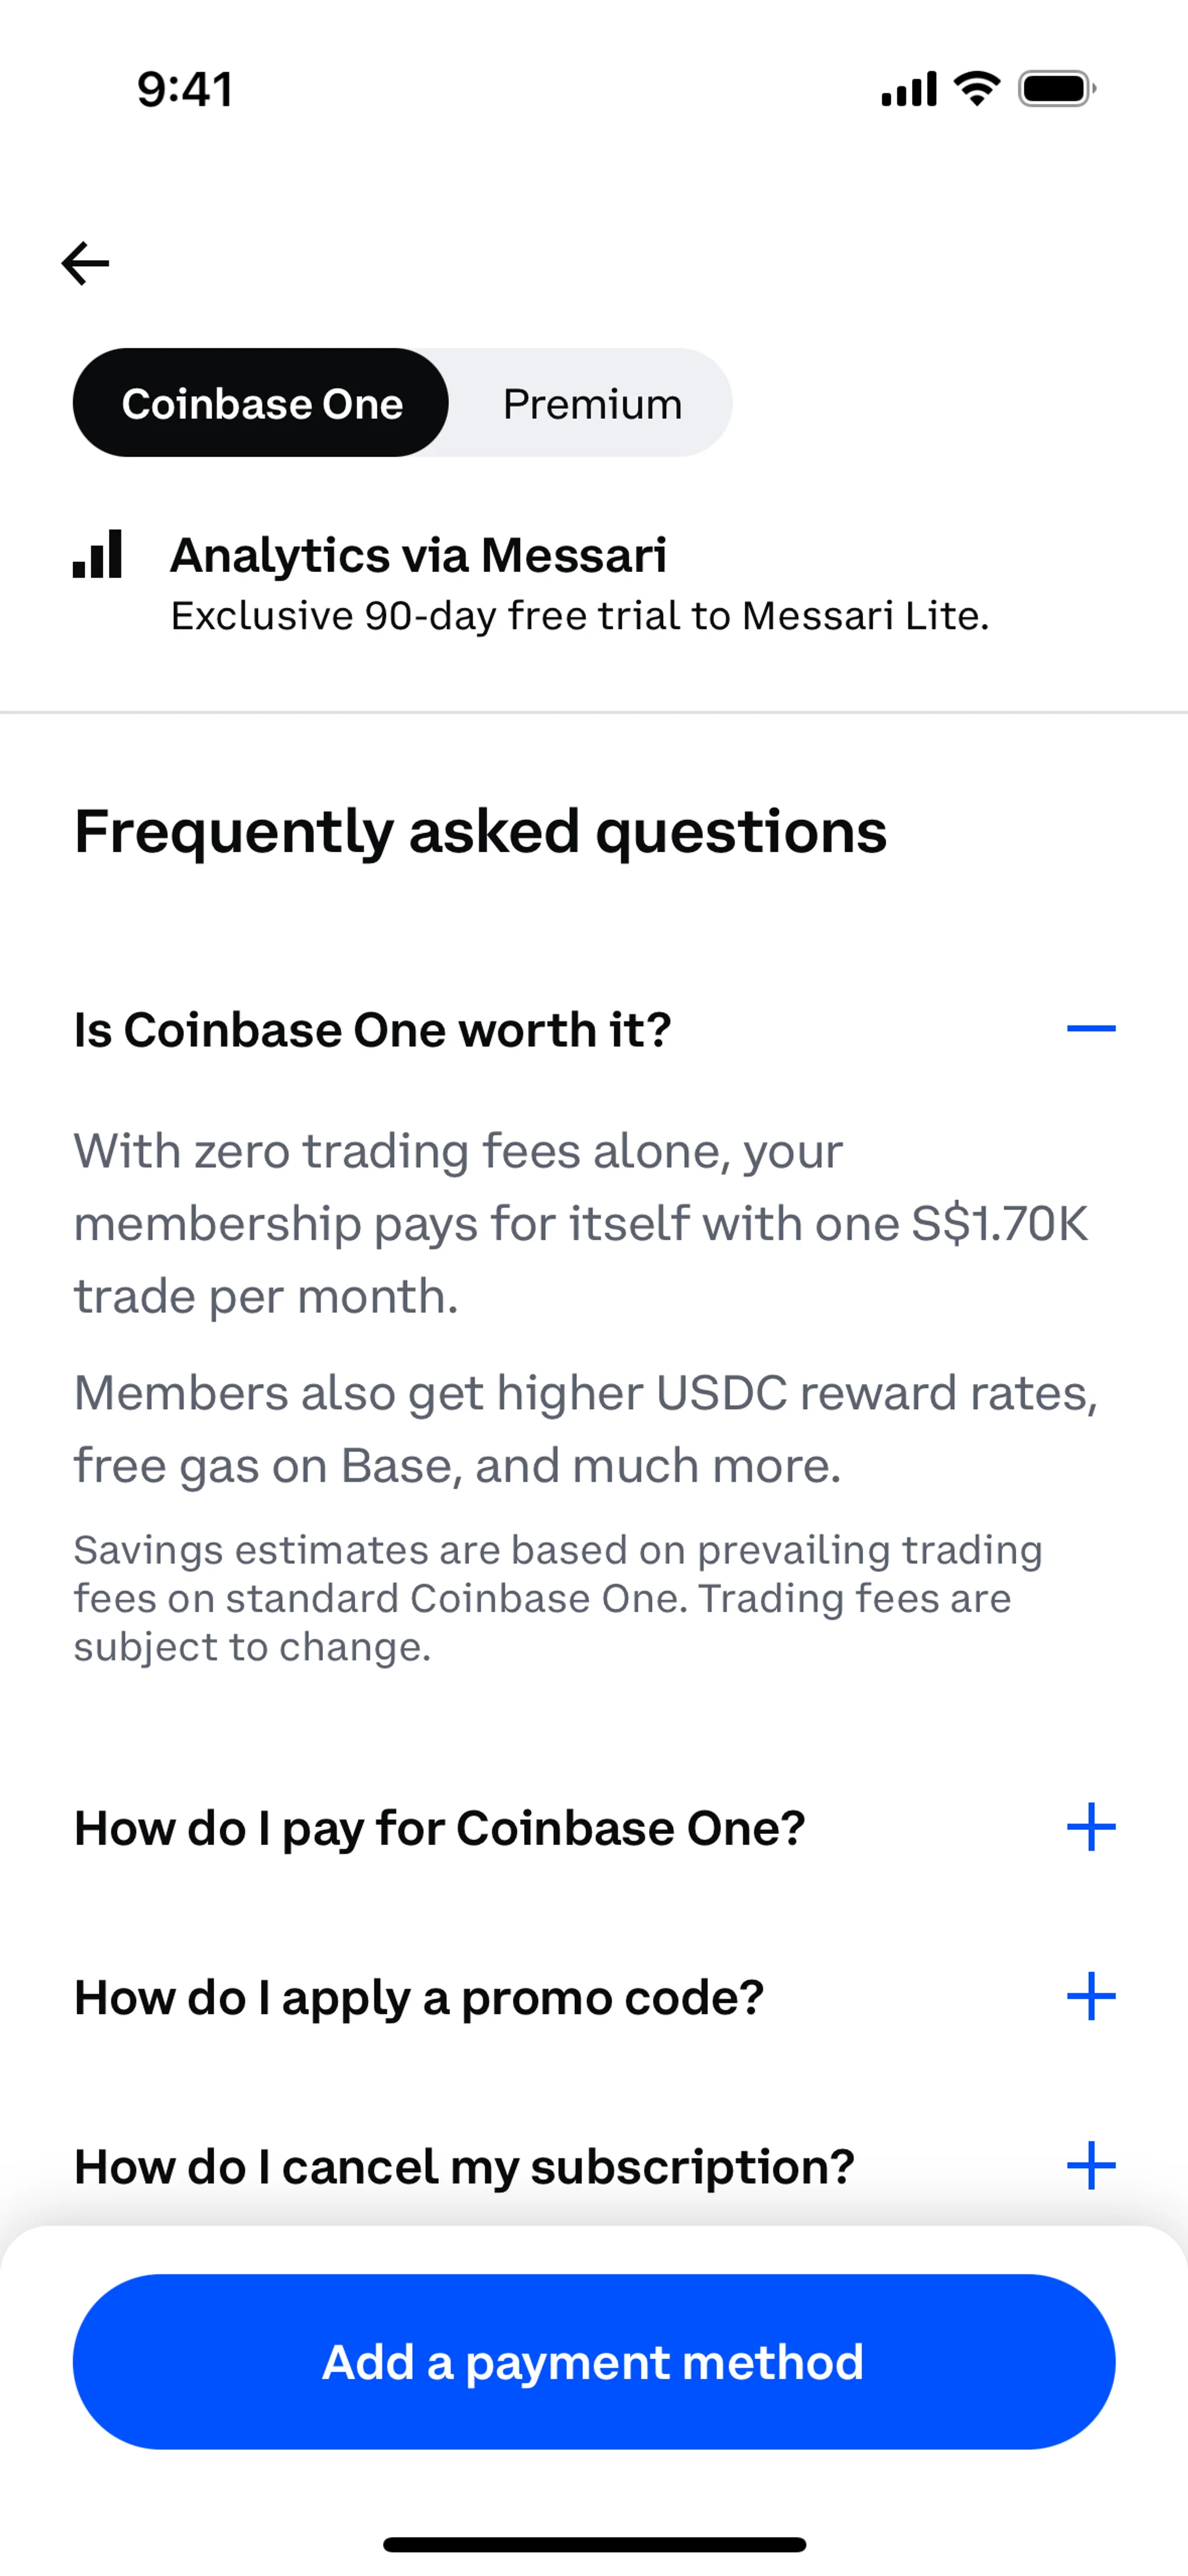
Task: Tap the Analytics bar chart icon
Action: pos(97,554)
